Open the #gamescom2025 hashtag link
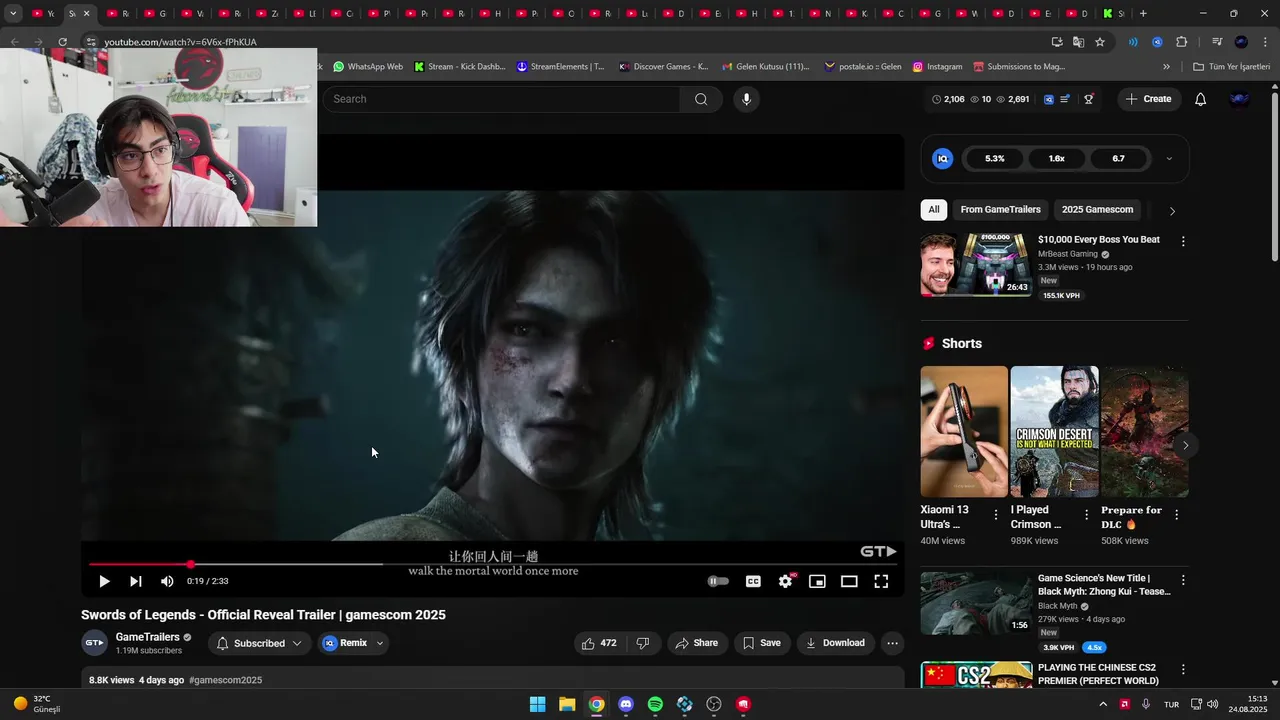Image resolution: width=1280 pixels, height=720 pixels. [x=225, y=680]
